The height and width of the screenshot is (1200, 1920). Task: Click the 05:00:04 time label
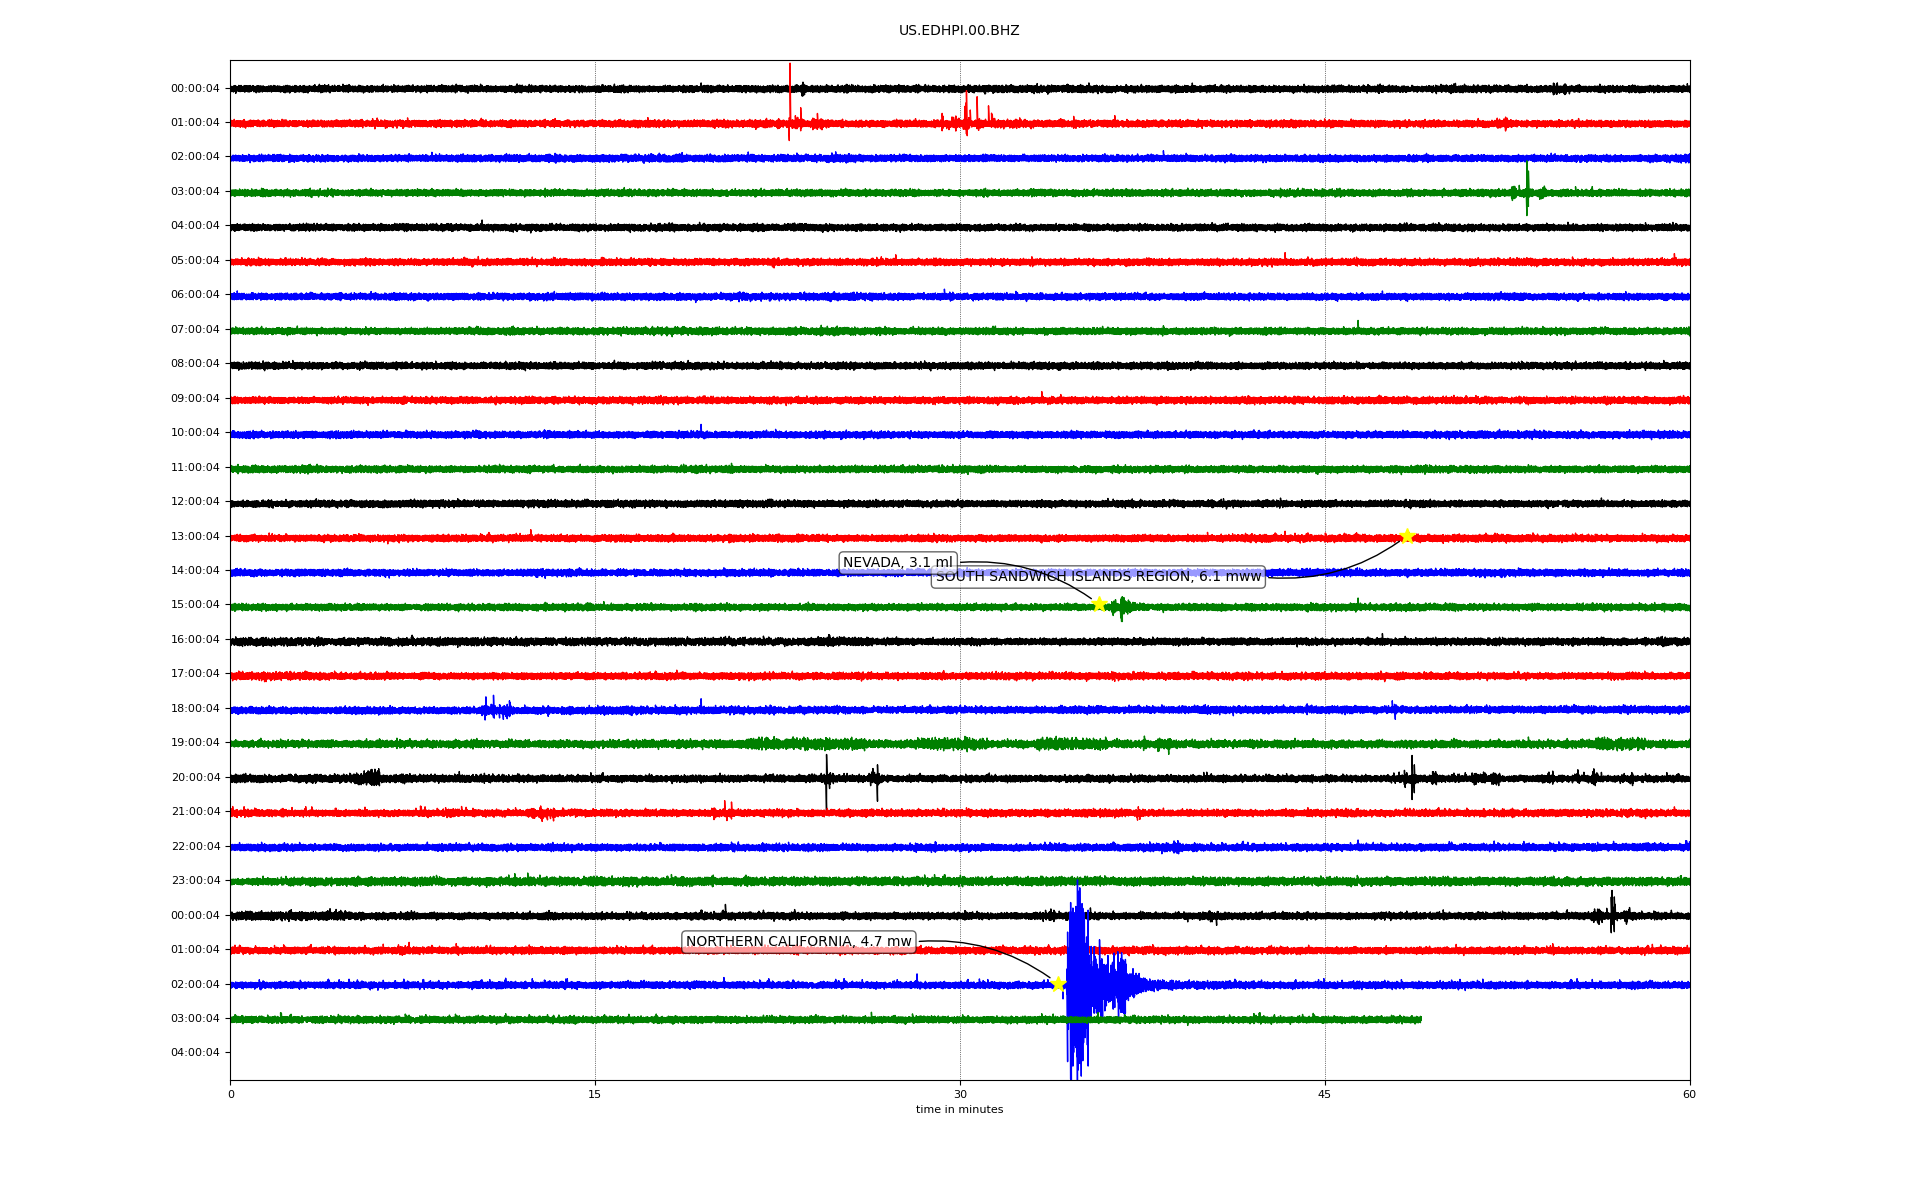click(195, 261)
